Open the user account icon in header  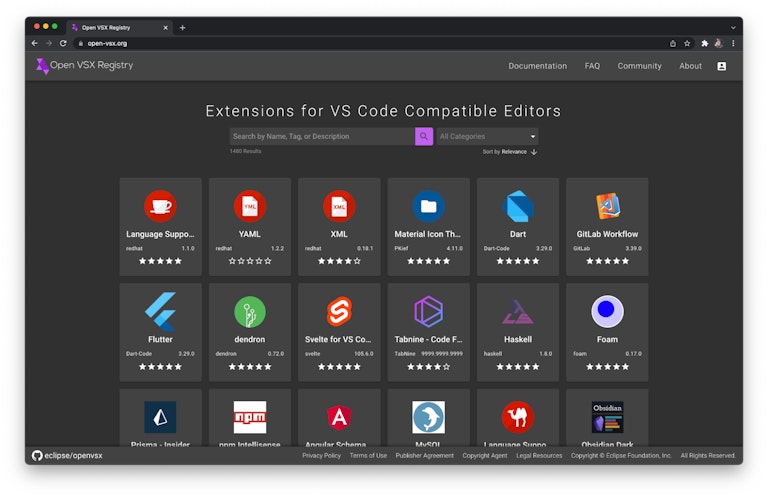(x=721, y=66)
